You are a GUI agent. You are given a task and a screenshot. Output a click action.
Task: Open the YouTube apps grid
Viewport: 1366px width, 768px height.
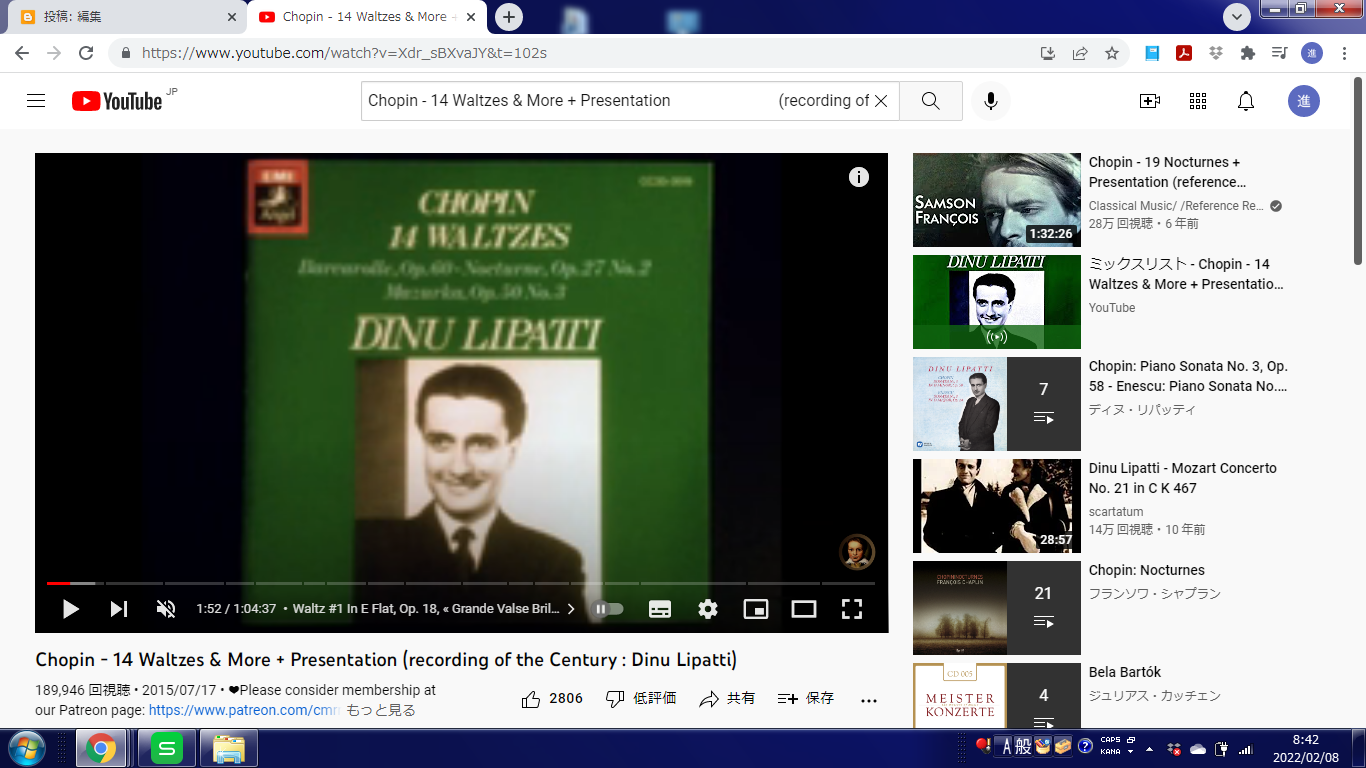[x=1198, y=101]
